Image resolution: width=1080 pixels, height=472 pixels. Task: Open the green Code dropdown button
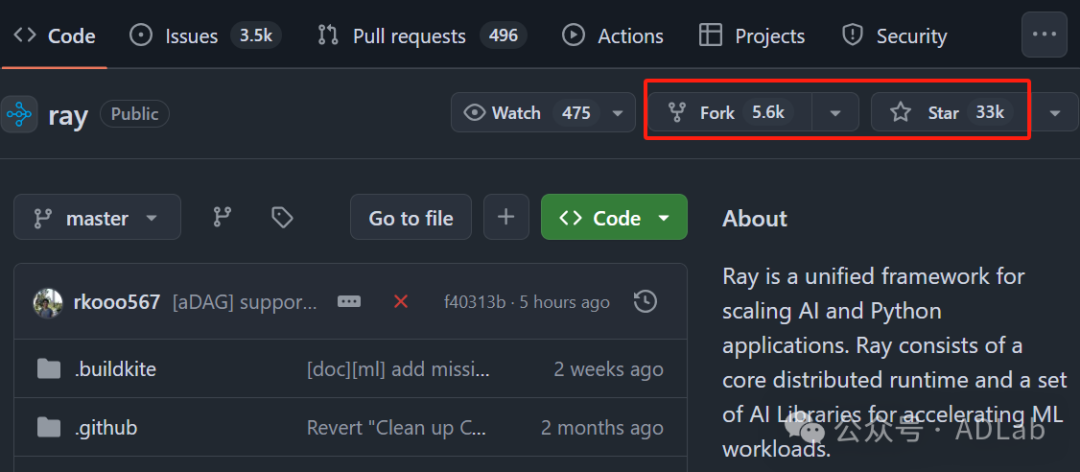pos(614,218)
